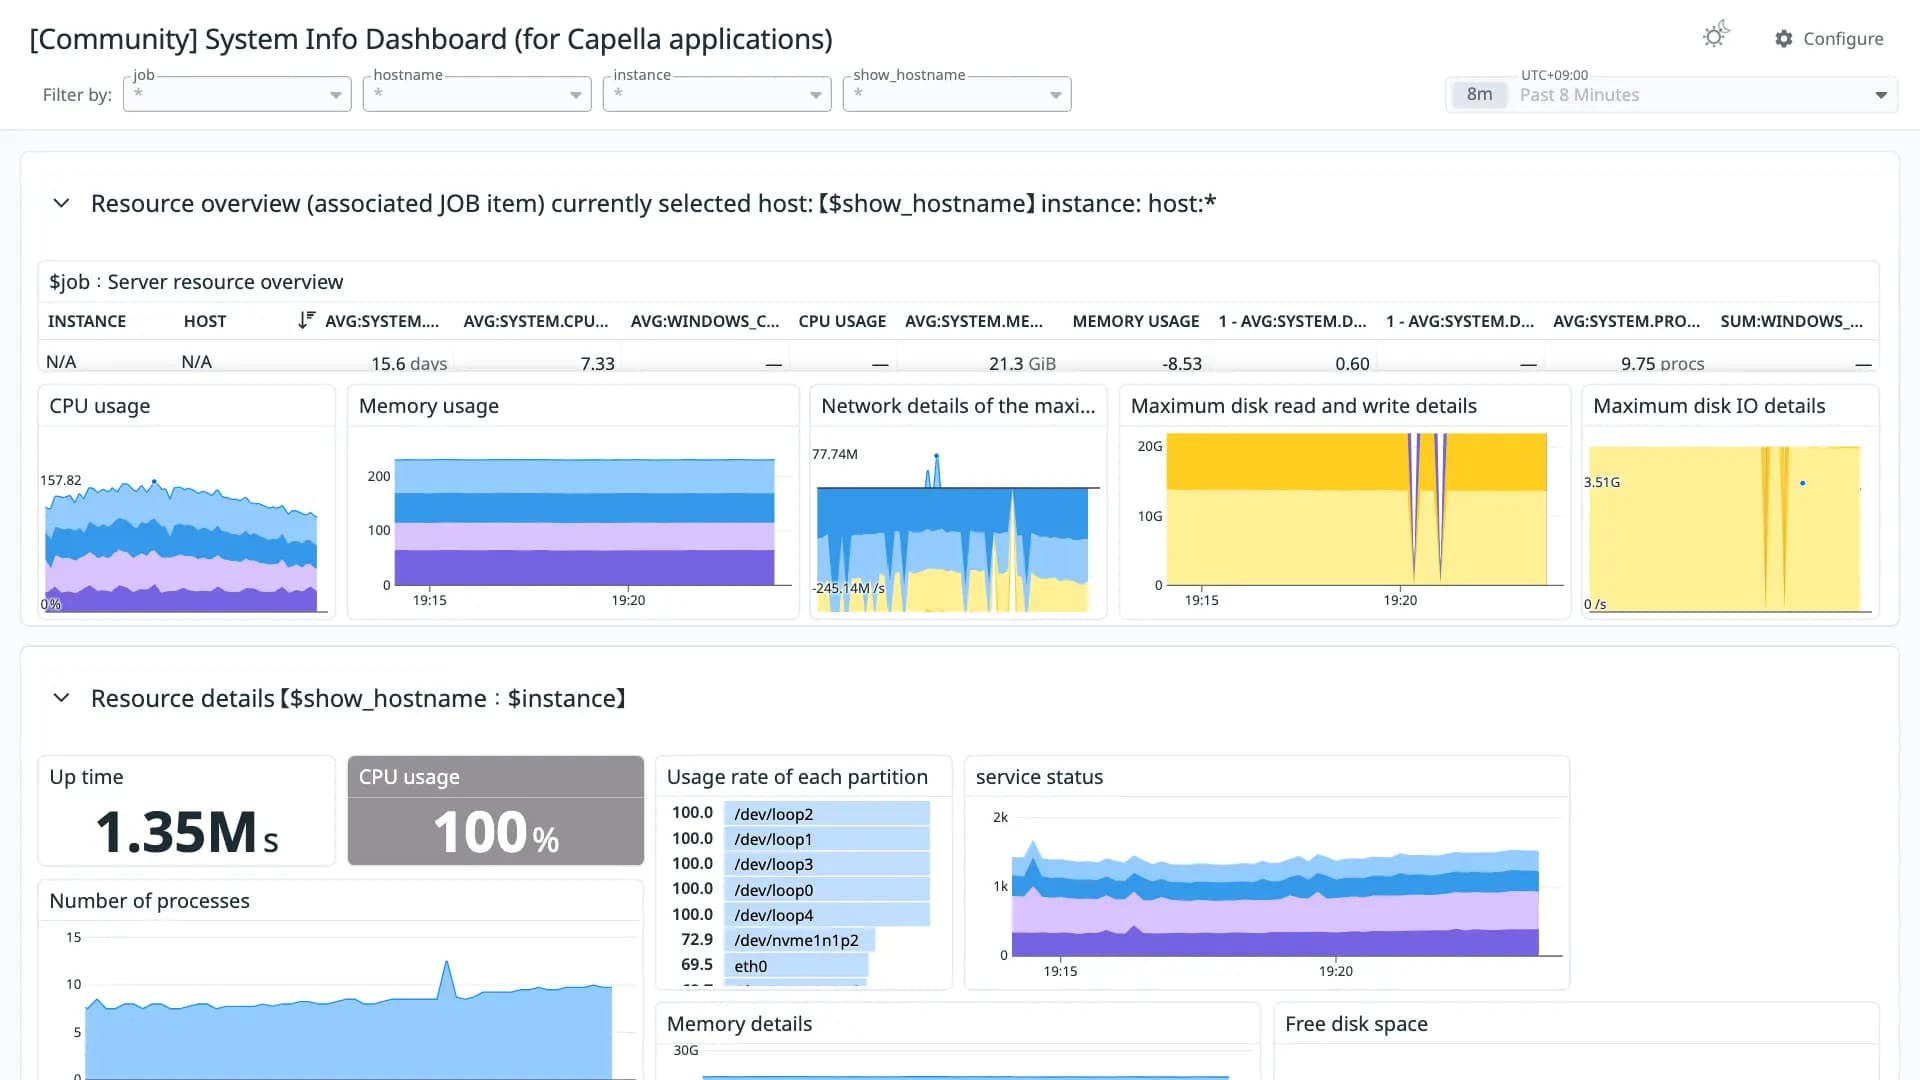Open the job filter dropdown

237,94
